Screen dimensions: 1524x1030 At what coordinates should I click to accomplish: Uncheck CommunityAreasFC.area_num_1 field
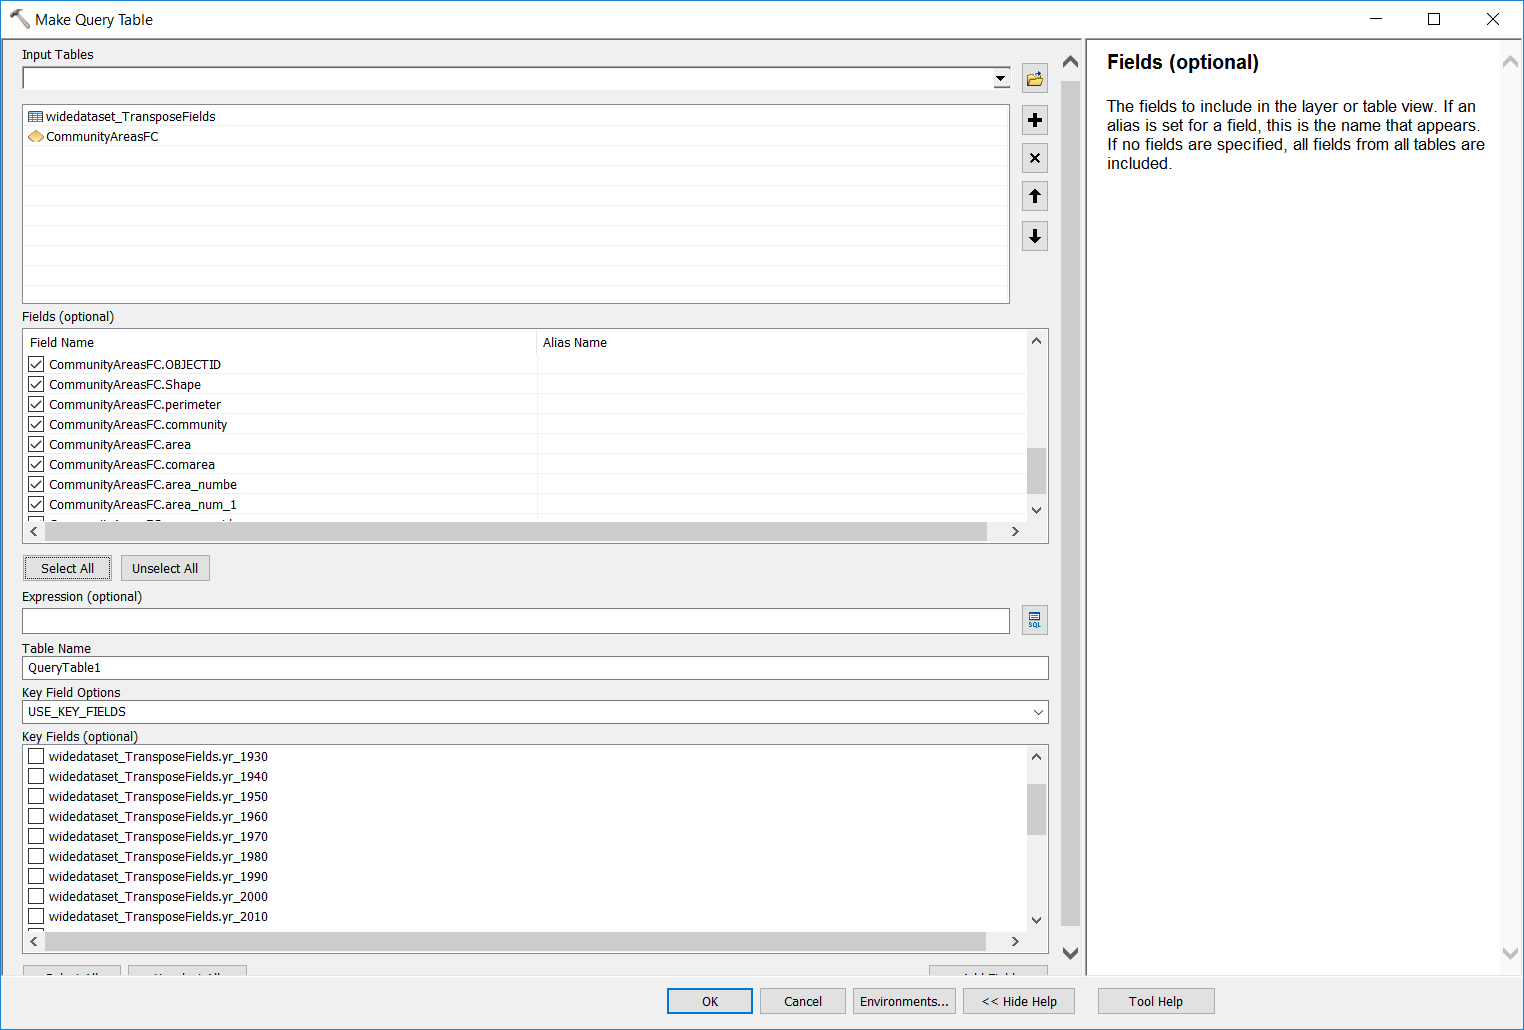tap(36, 504)
